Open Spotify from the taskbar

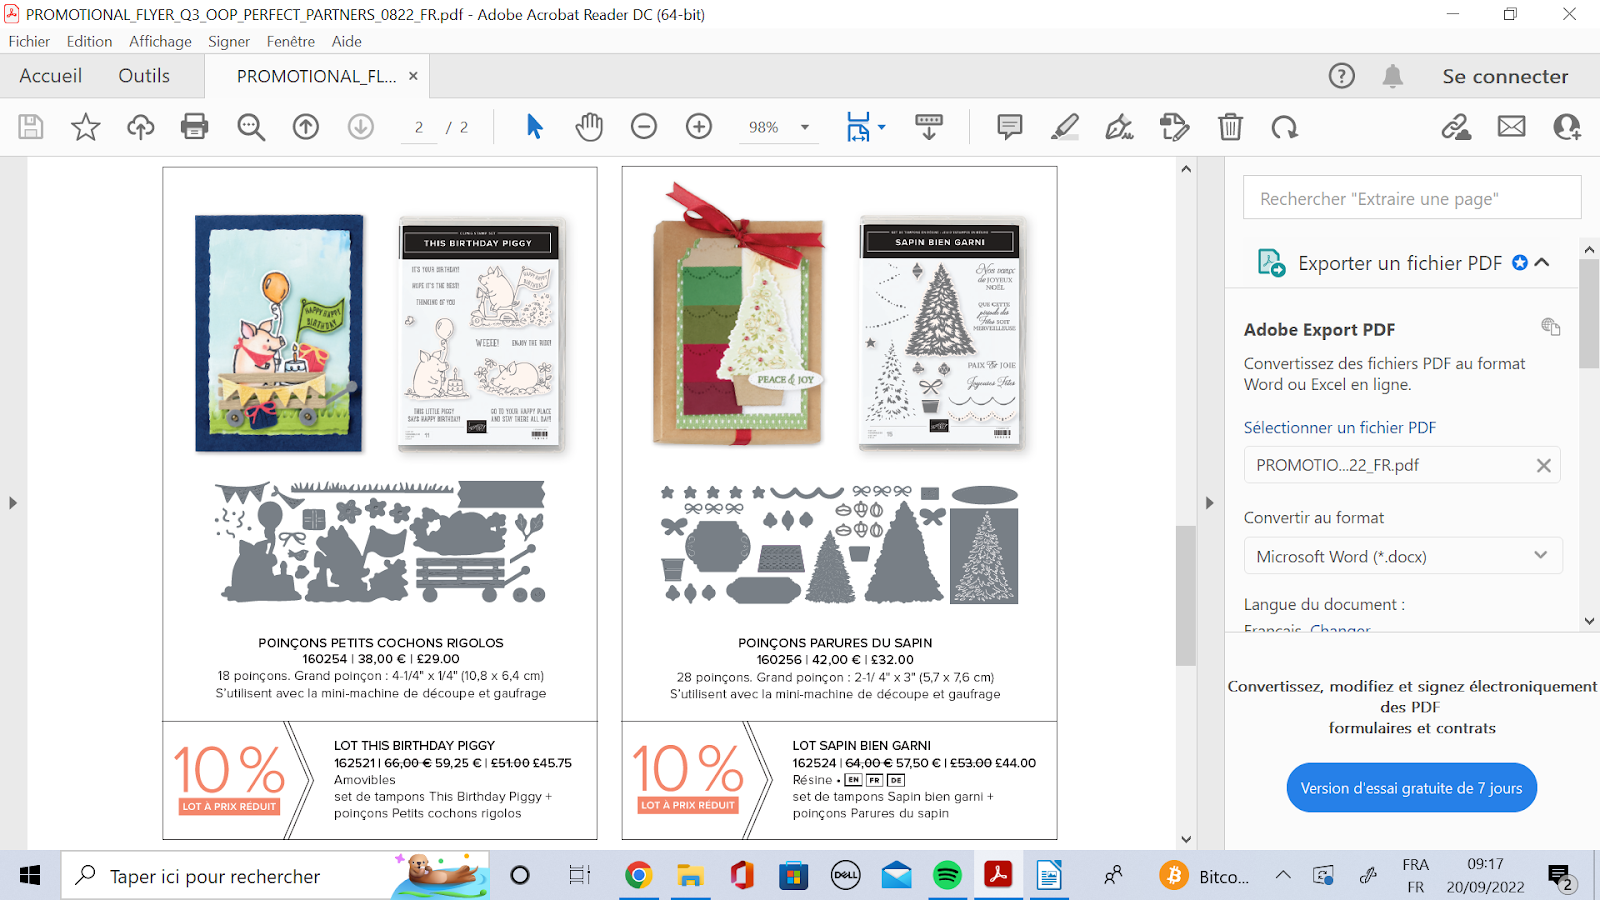click(947, 876)
